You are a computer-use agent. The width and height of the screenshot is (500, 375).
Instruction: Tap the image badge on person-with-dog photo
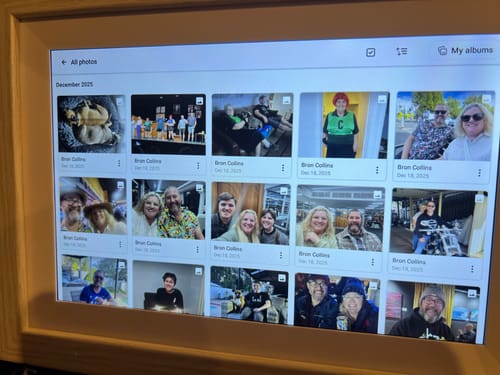click(x=282, y=278)
